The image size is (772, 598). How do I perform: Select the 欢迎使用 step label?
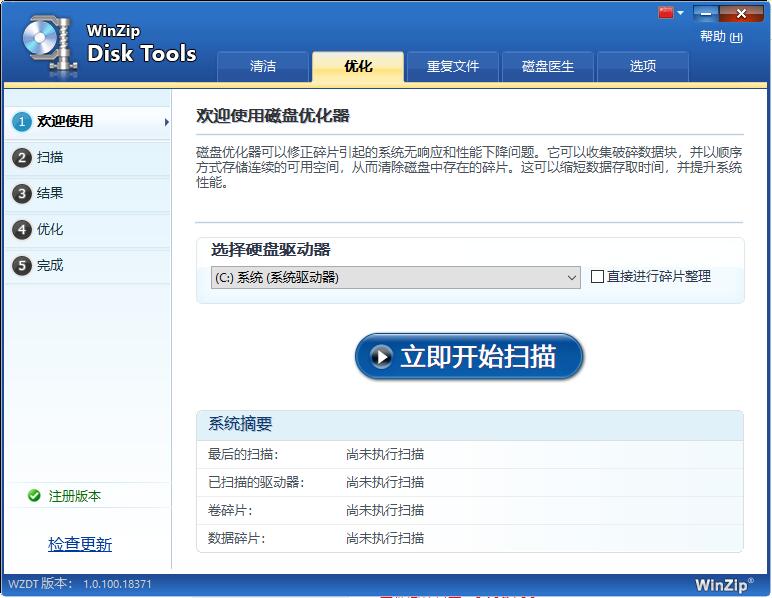[x=65, y=121]
